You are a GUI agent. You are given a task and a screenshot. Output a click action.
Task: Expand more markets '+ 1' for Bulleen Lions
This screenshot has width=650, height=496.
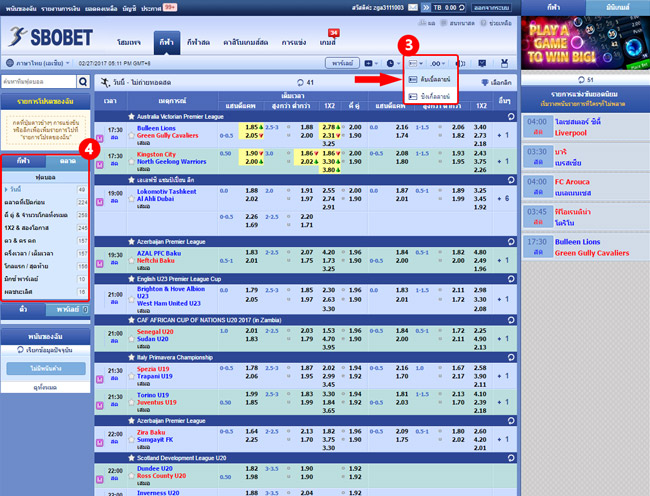tap(503, 135)
